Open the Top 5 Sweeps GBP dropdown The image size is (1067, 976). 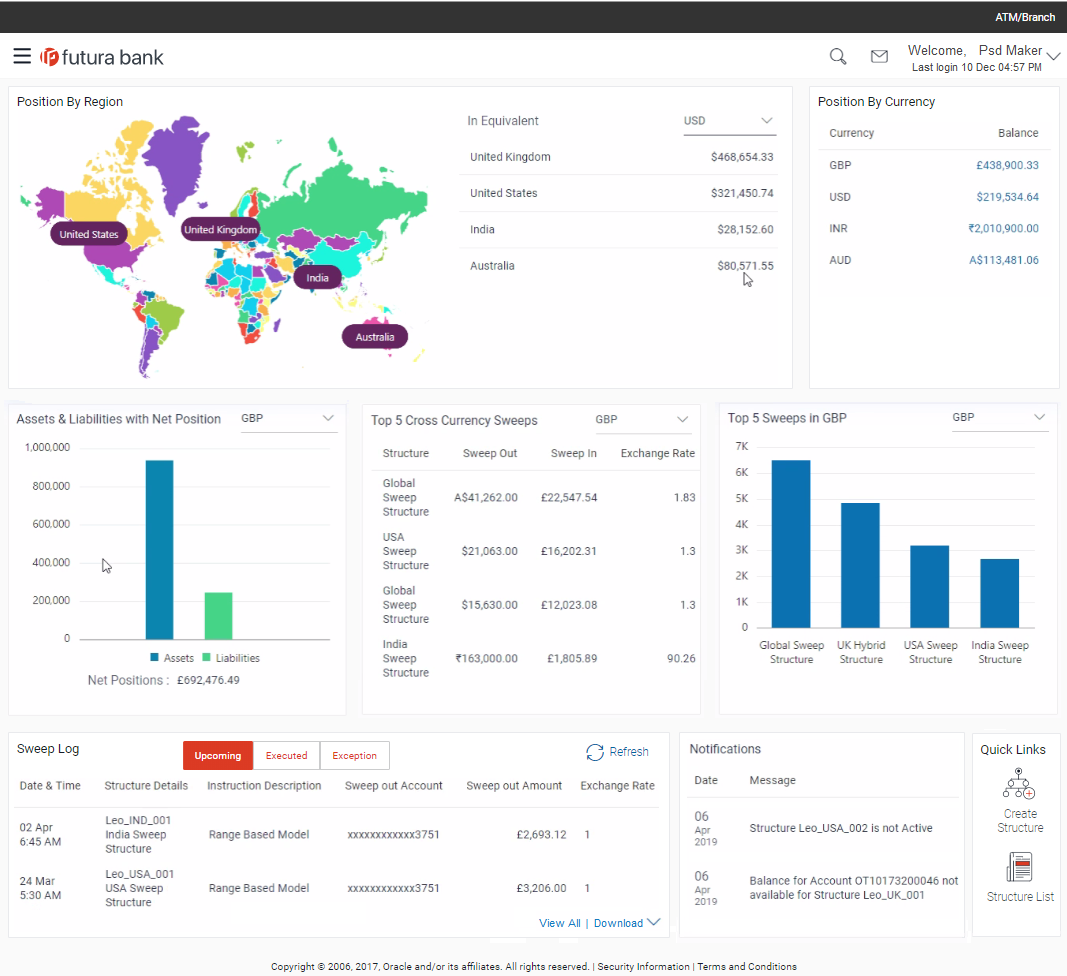[999, 417]
